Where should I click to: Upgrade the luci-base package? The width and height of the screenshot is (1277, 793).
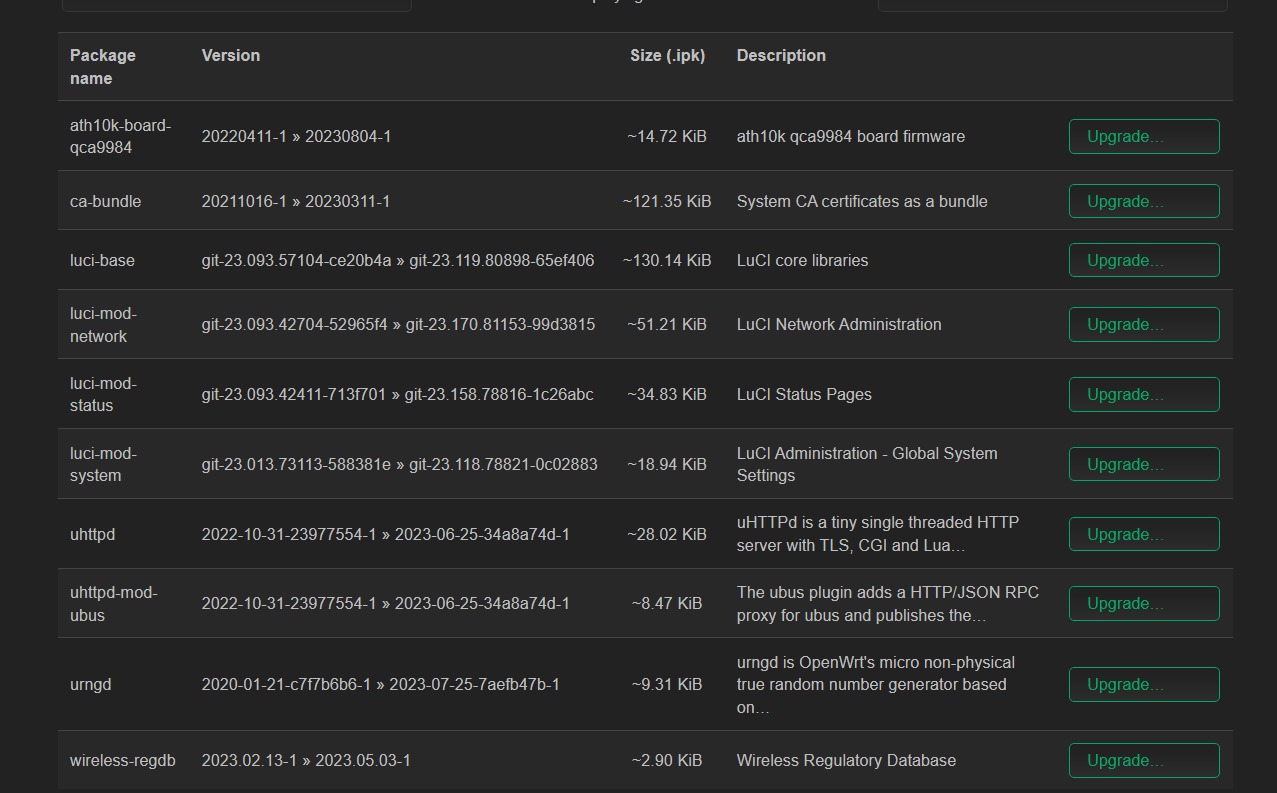click(x=1144, y=260)
